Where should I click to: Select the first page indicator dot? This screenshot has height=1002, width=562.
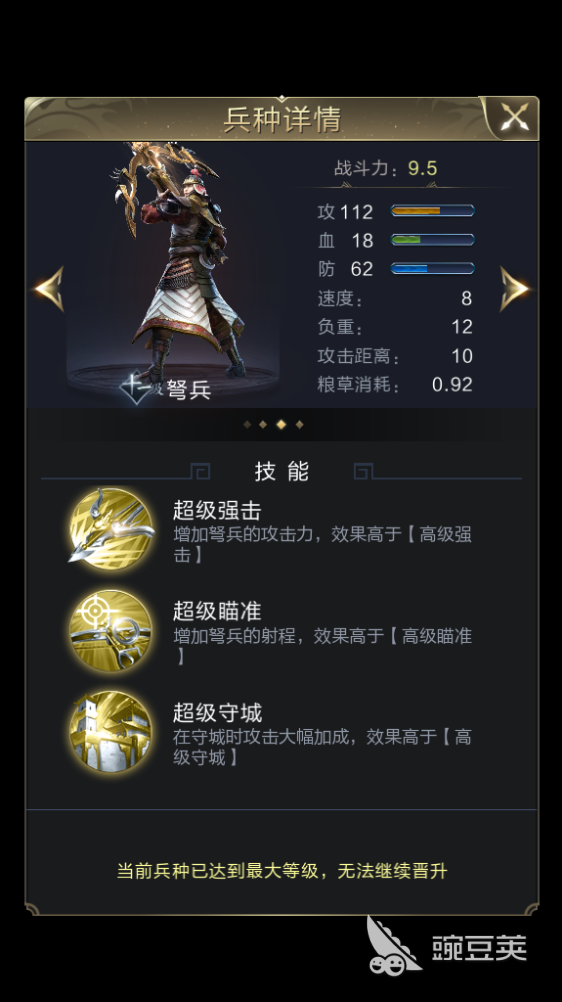(x=247, y=424)
